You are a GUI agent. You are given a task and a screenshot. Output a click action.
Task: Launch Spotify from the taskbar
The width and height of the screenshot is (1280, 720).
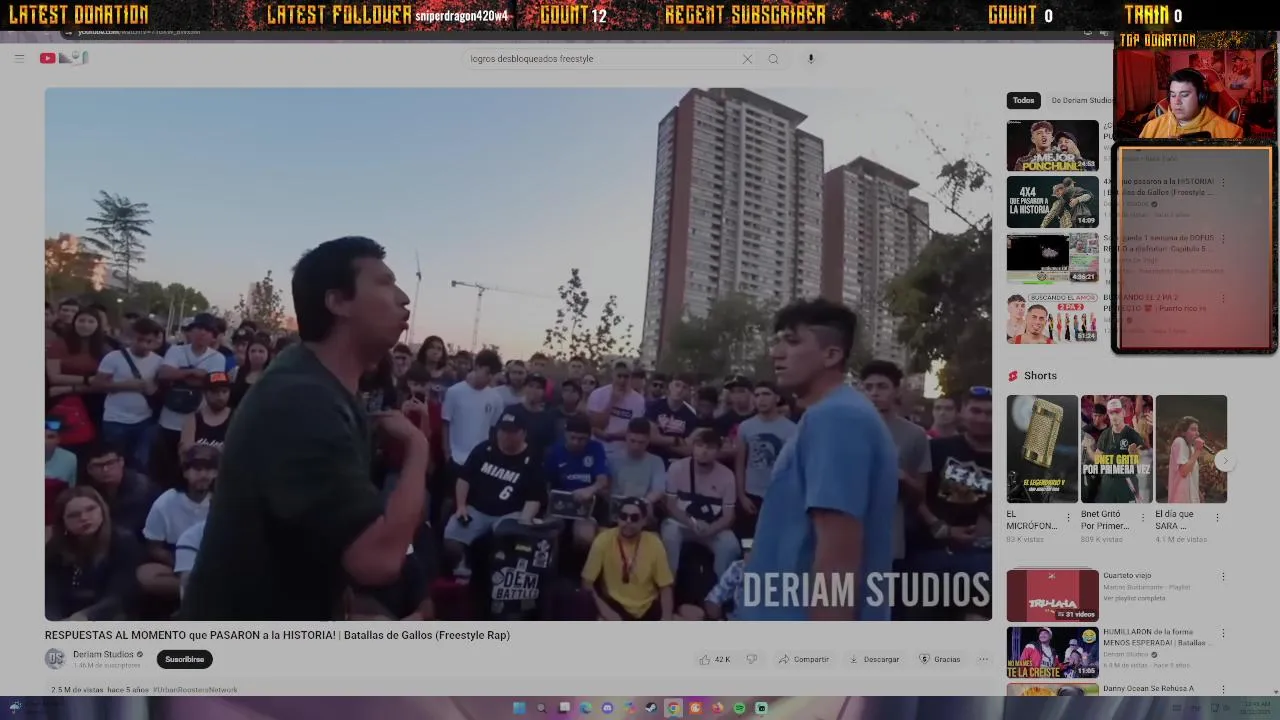point(739,708)
